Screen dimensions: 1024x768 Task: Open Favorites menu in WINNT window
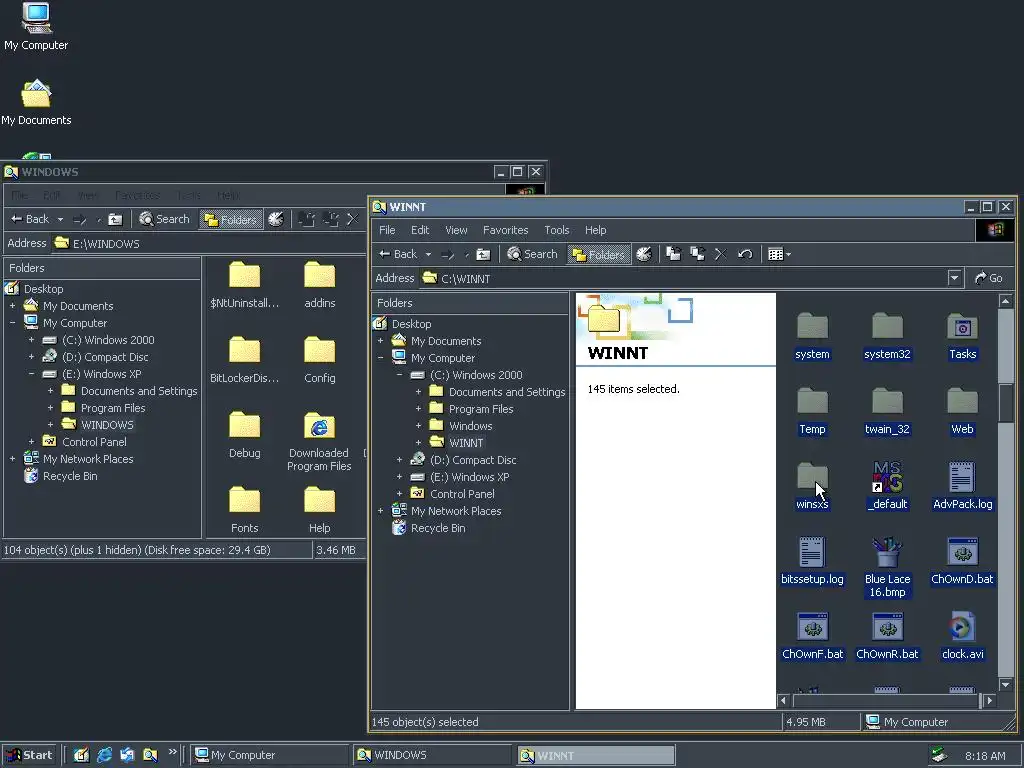click(x=505, y=230)
